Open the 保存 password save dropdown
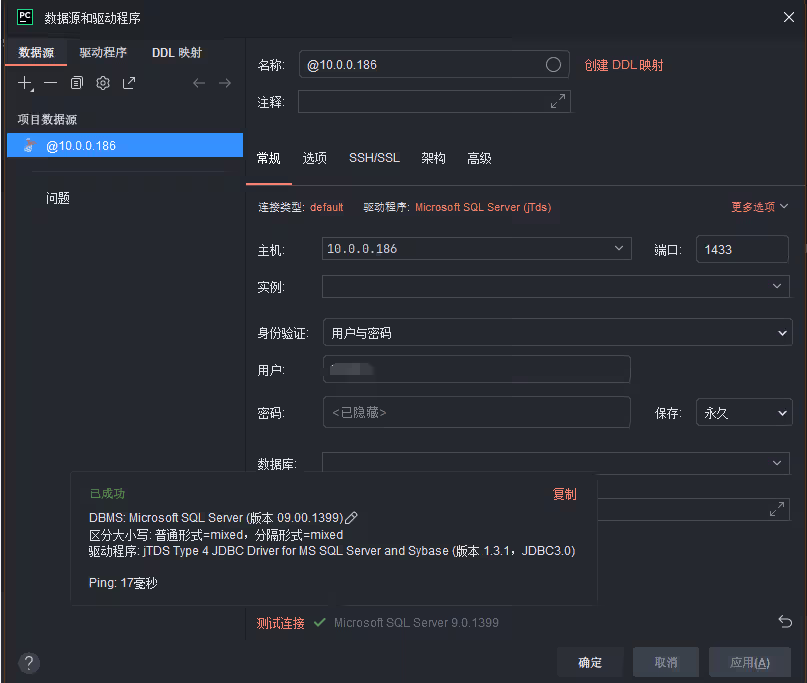 [743, 412]
